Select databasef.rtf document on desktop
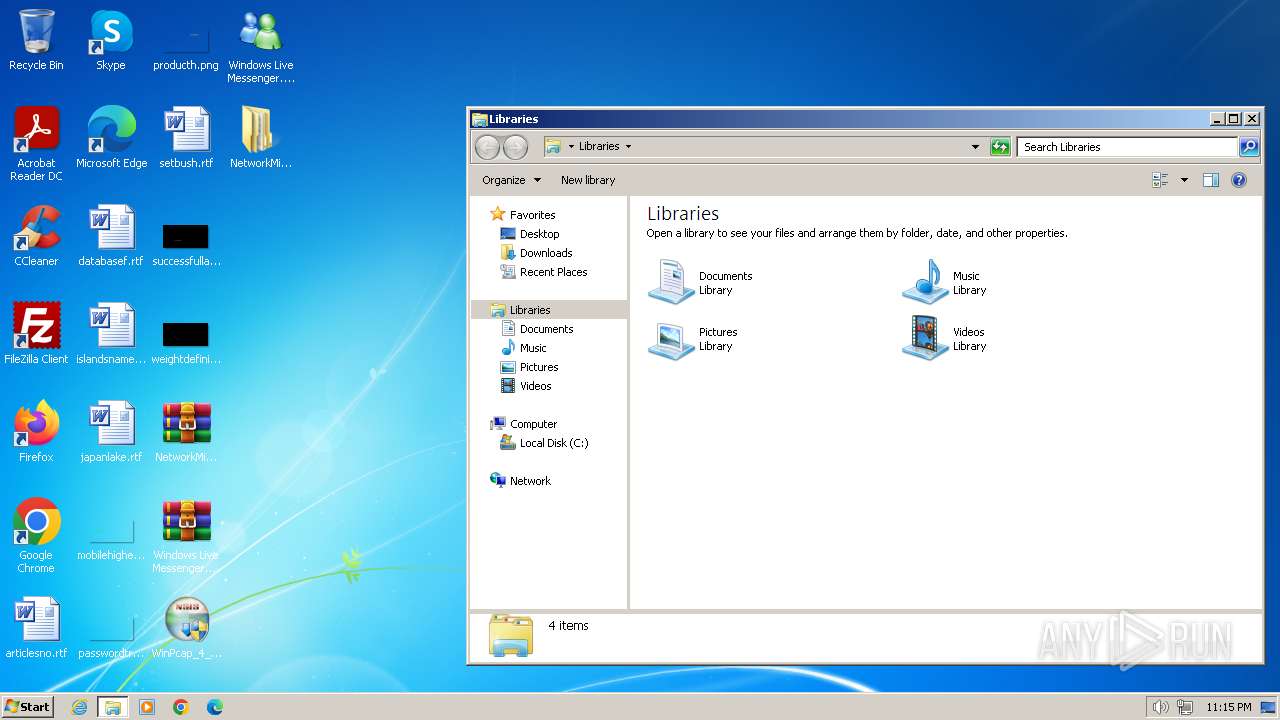This screenshot has height=720, width=1280. tap(111, 237)
